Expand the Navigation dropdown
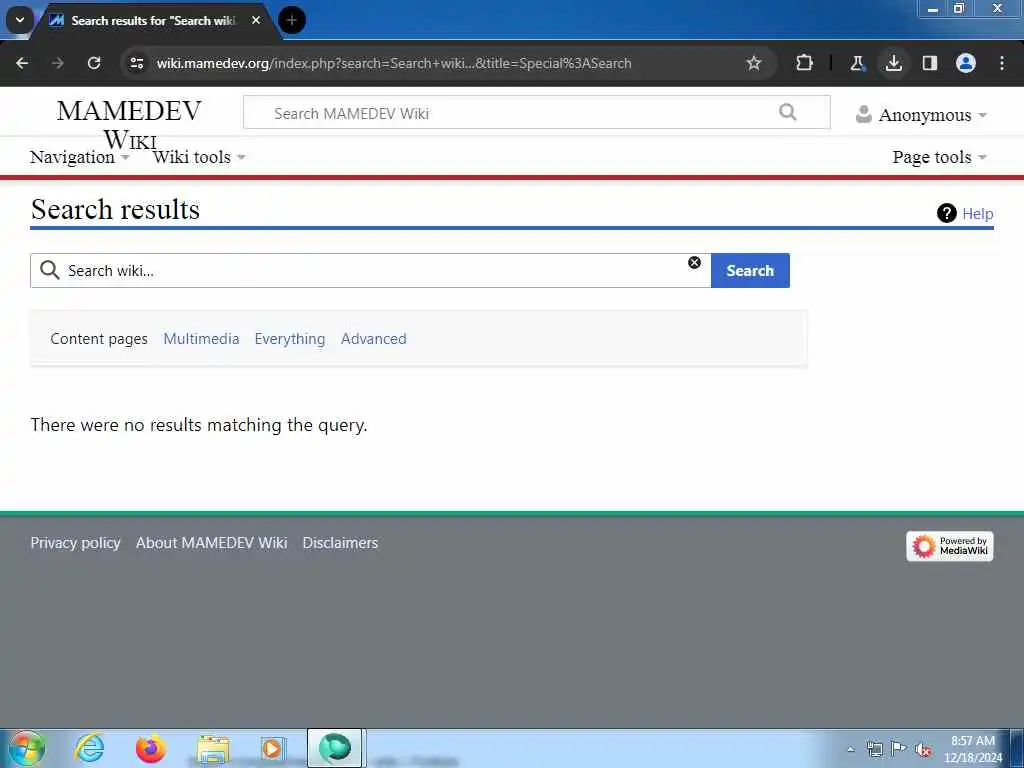Viewport: 1024px width, 768px height. [x=80, y=157]
